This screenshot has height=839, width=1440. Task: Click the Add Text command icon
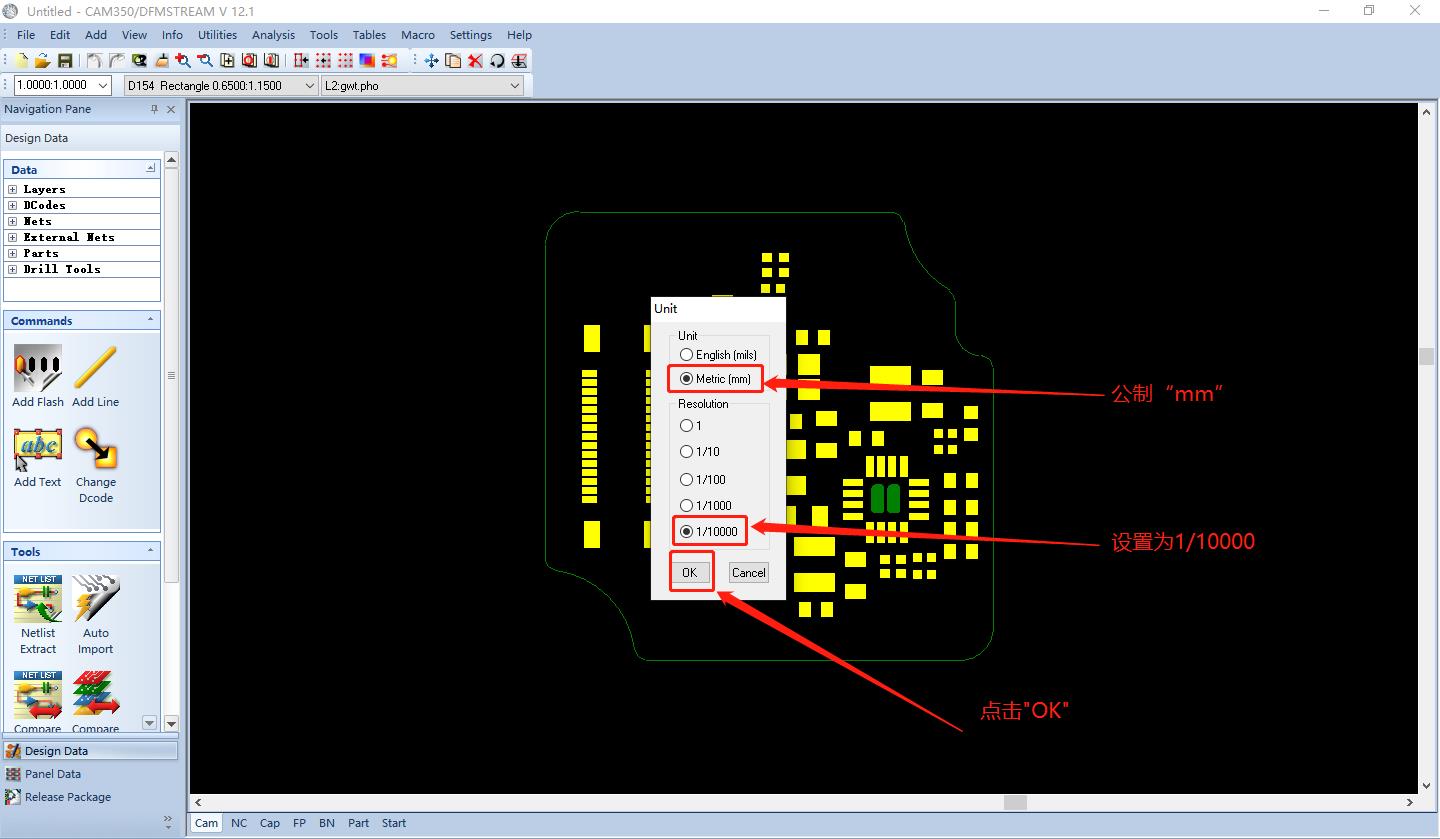pyautogui.click(x=38, y=449)
